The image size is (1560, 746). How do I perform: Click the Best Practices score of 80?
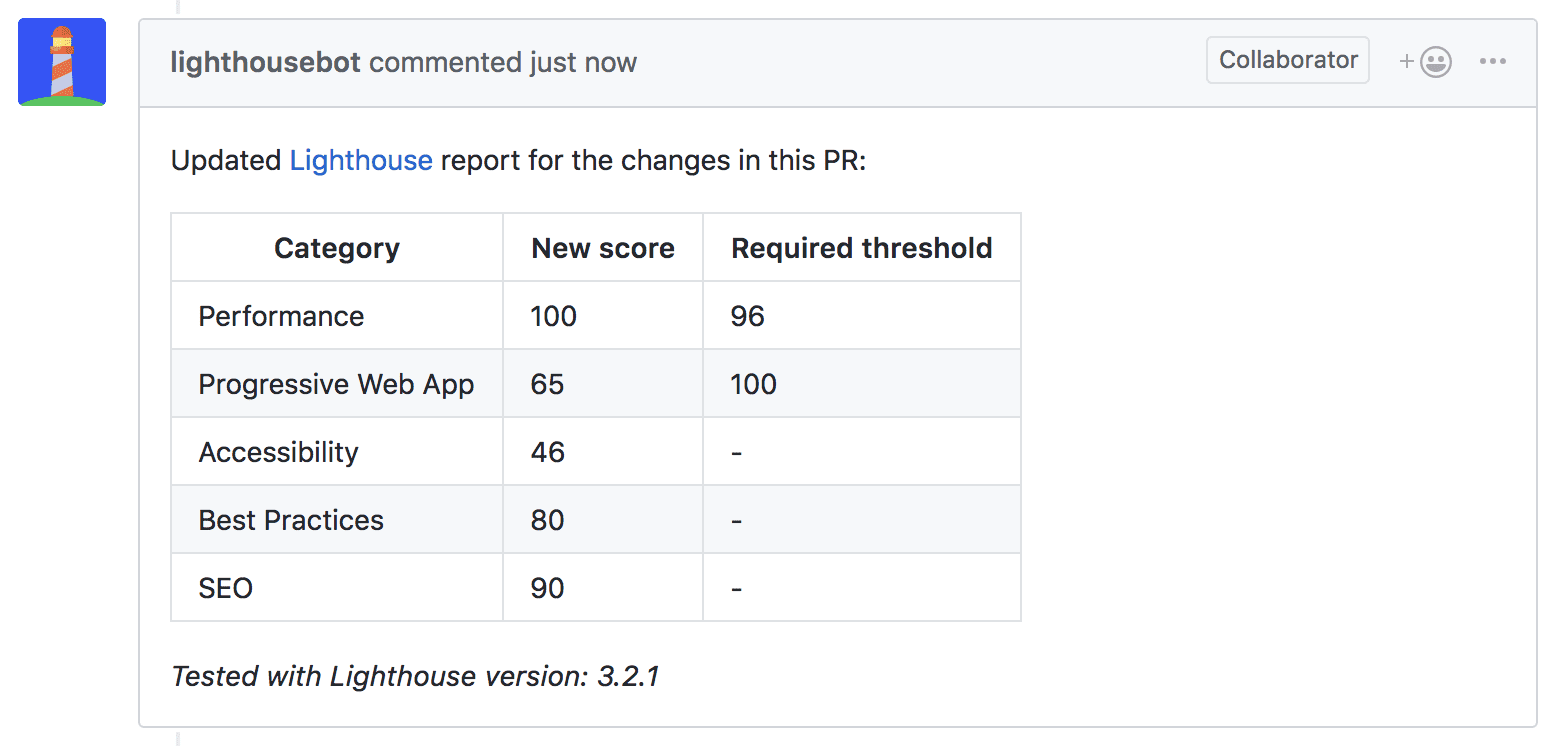546,519
